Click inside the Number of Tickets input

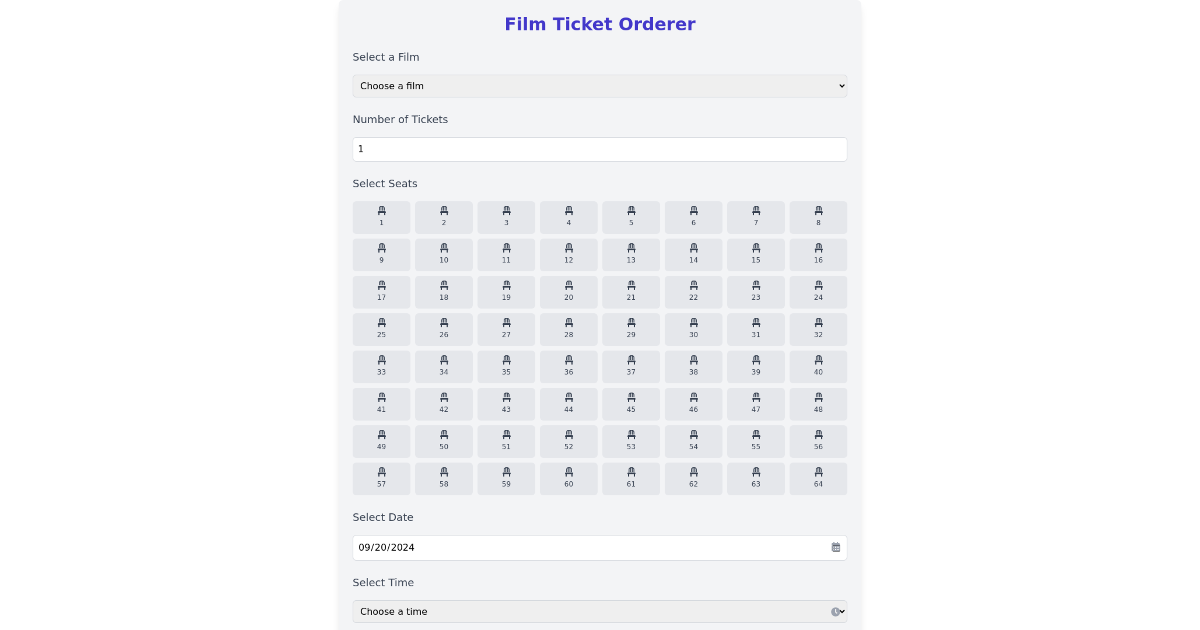pos(600,148)
